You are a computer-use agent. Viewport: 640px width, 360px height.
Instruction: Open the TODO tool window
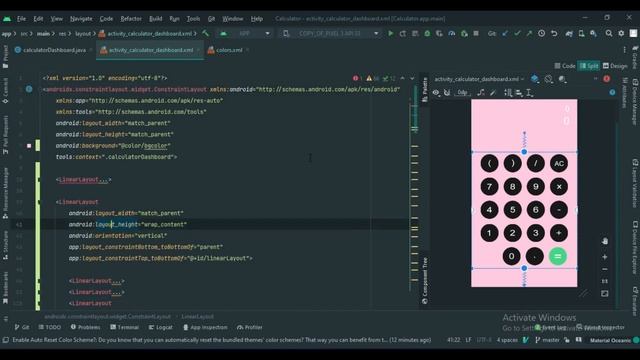click(x=49, y=327)
